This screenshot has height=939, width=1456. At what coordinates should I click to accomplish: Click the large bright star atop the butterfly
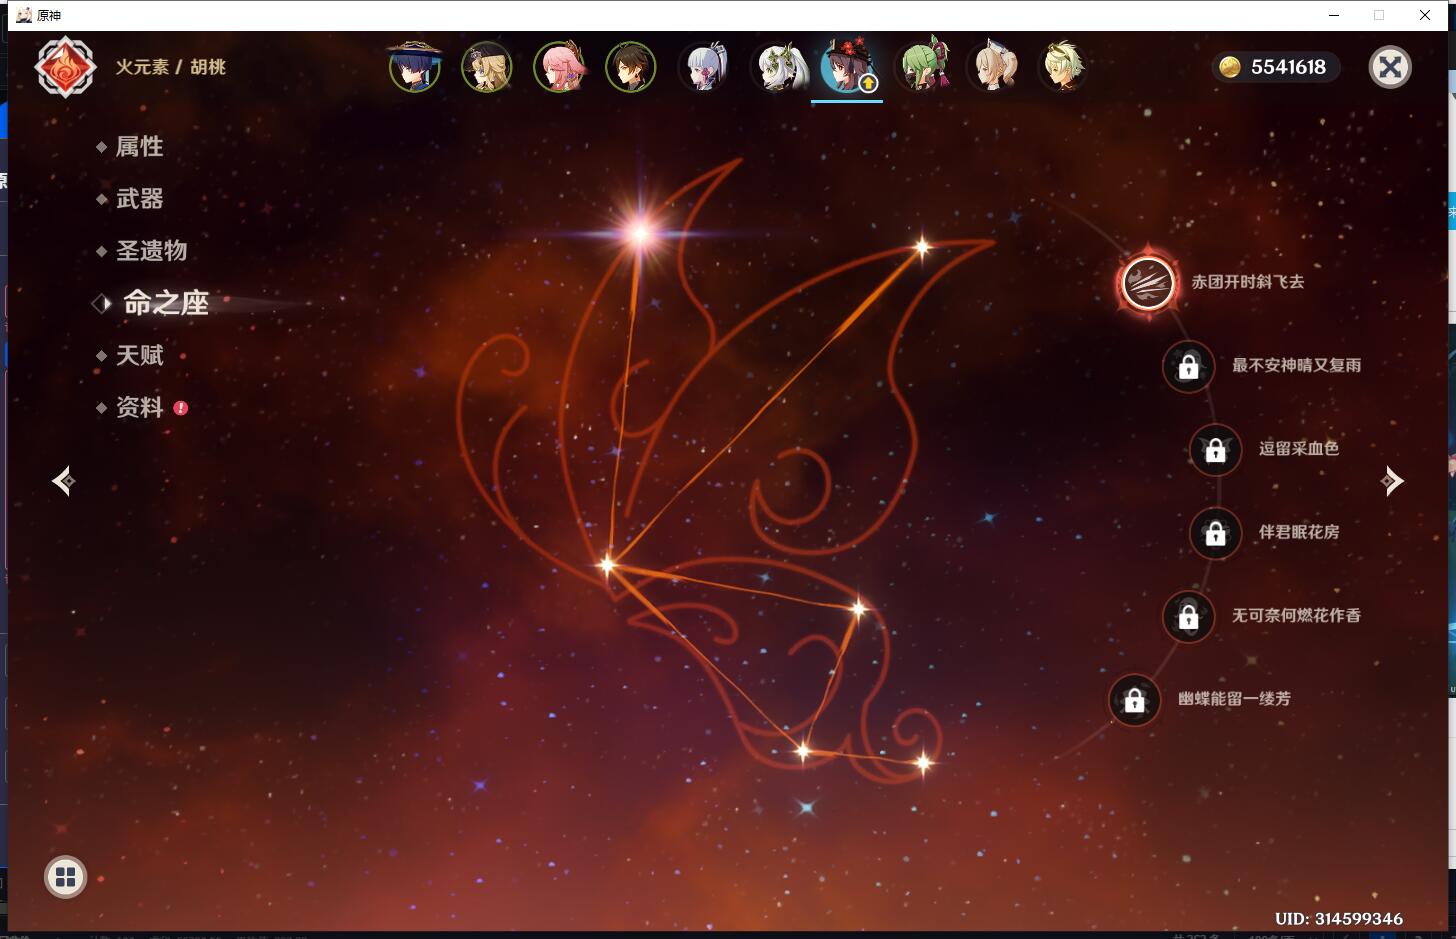click(640, 234)
